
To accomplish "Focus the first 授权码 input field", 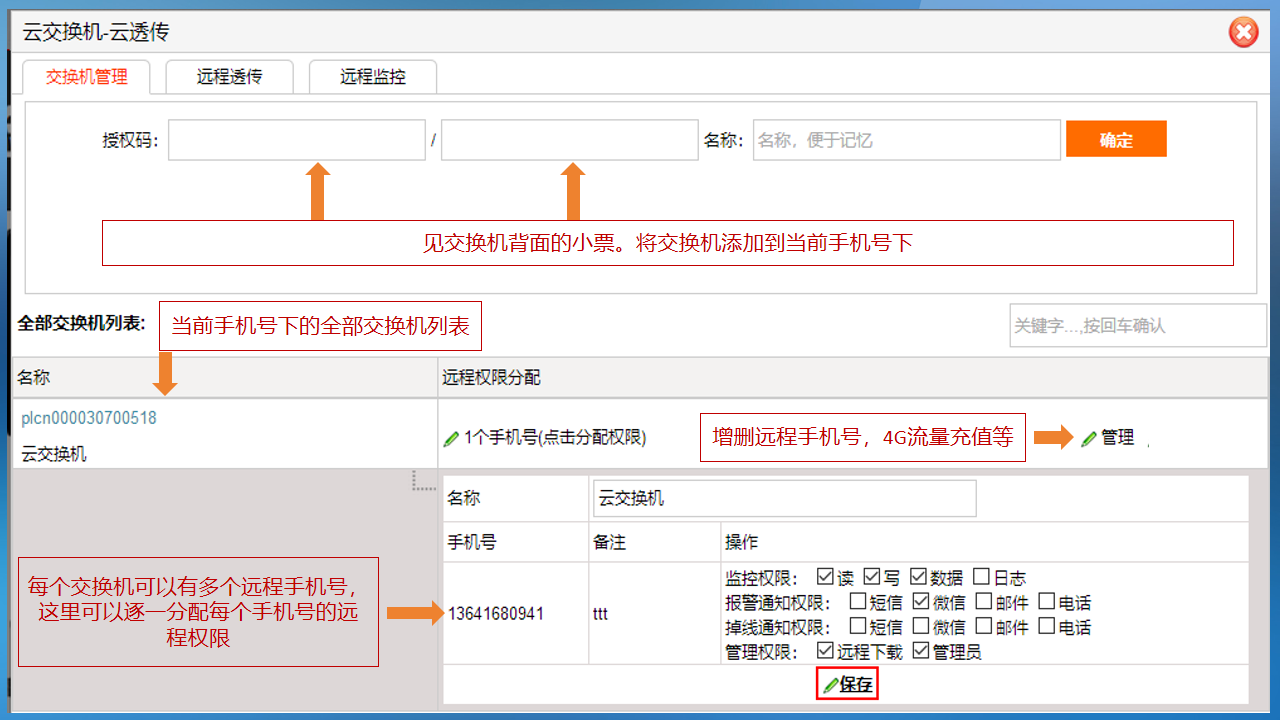I will (297, 140).
